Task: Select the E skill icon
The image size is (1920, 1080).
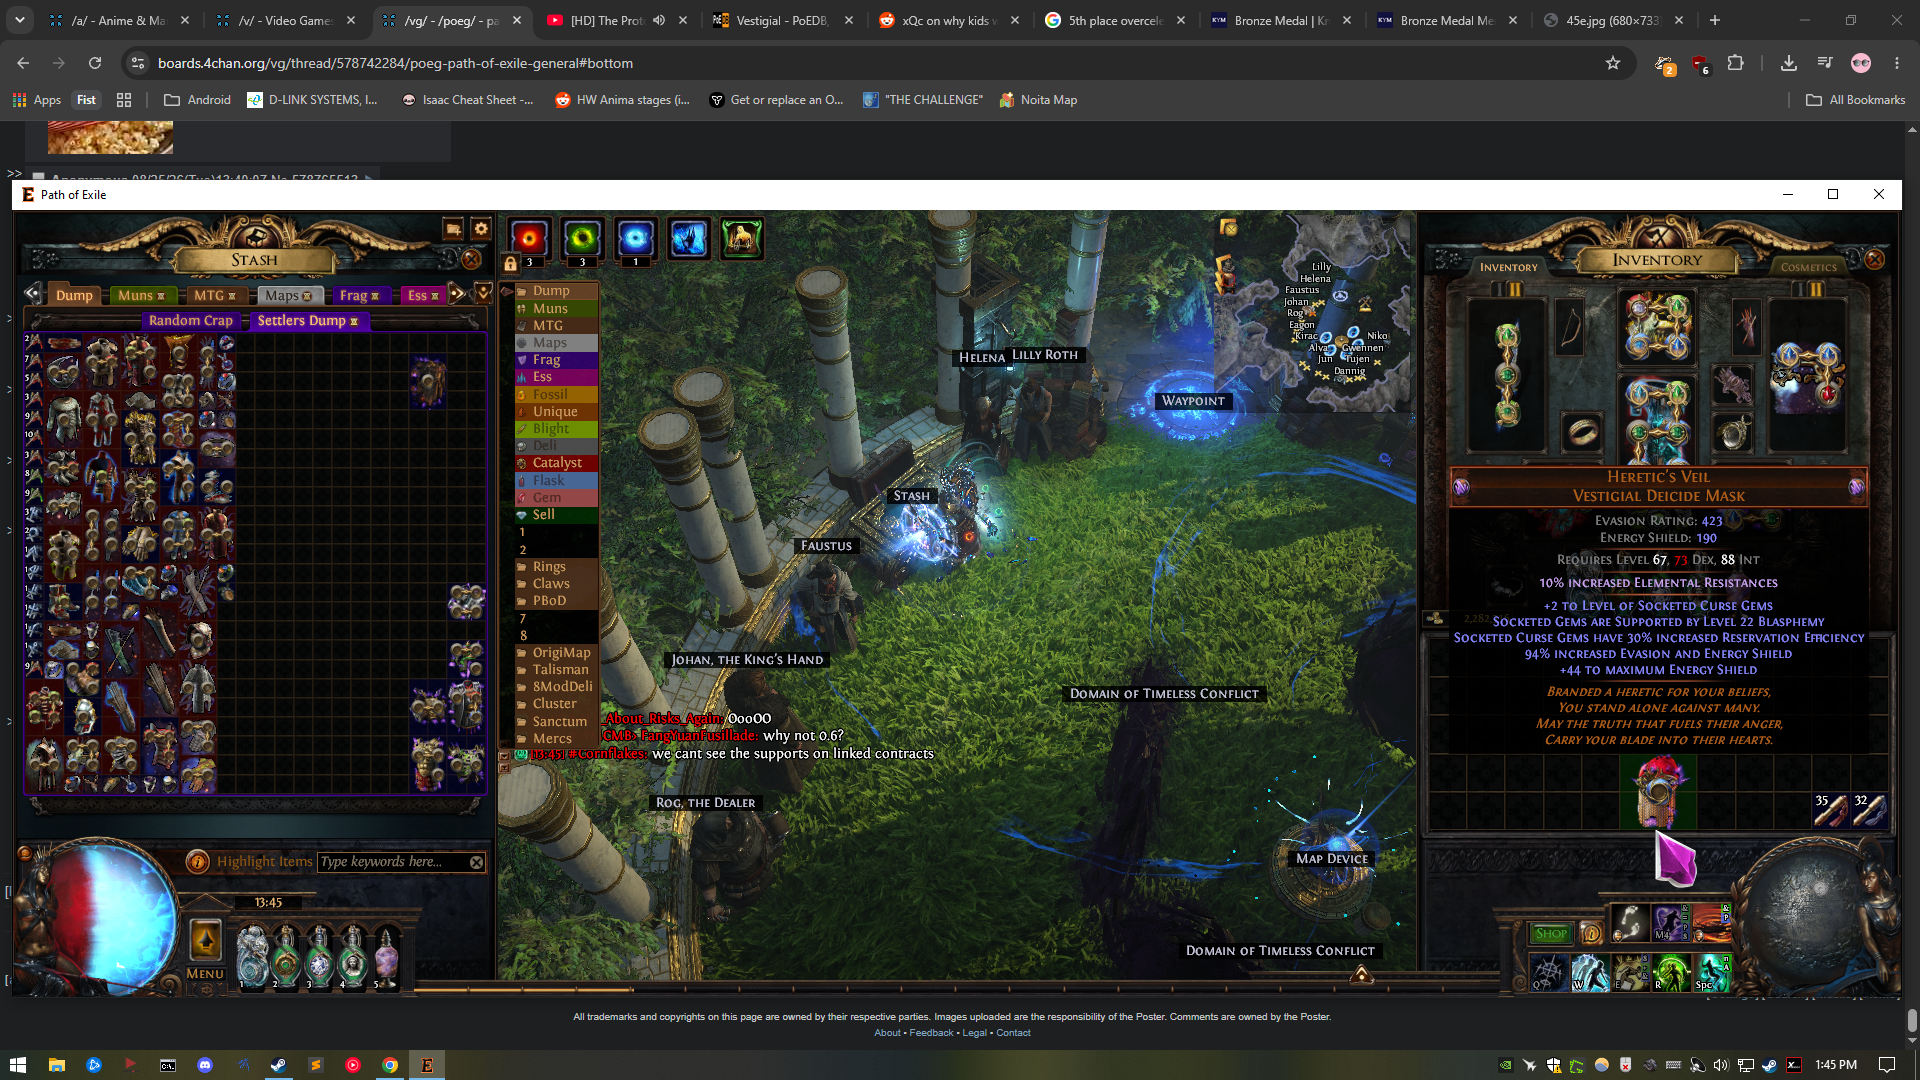Action: pyautogui.click(x=1631, y=972)
